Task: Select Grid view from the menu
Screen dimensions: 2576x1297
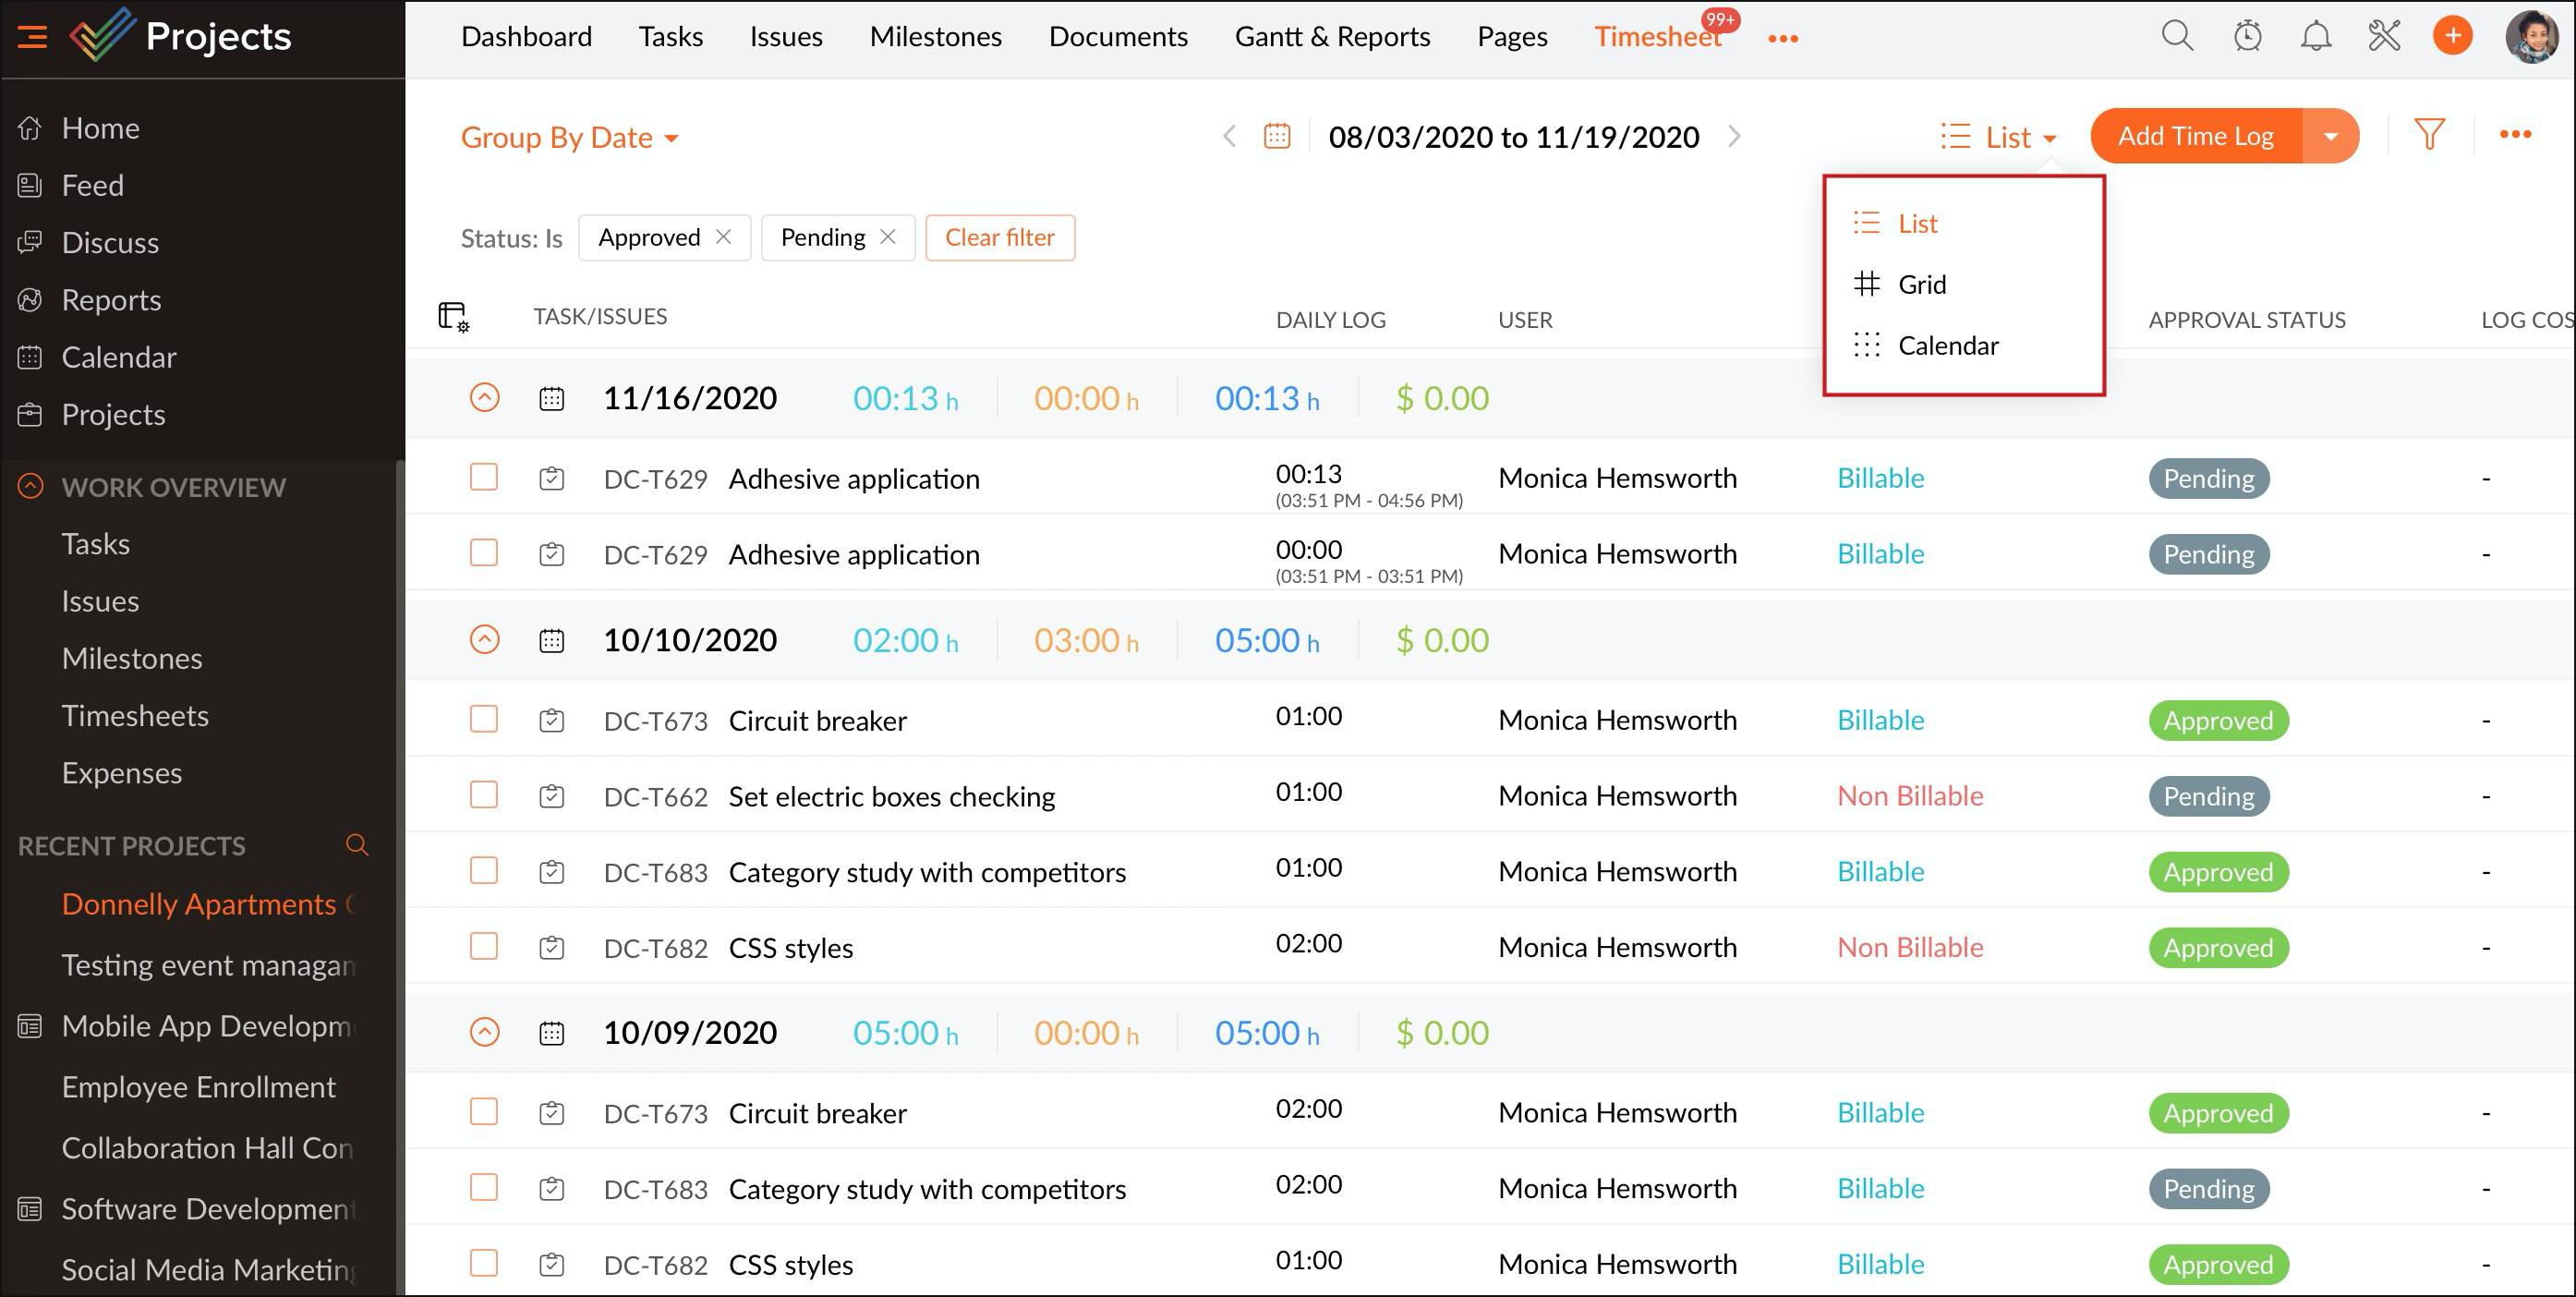Action: pos(1921,285)
